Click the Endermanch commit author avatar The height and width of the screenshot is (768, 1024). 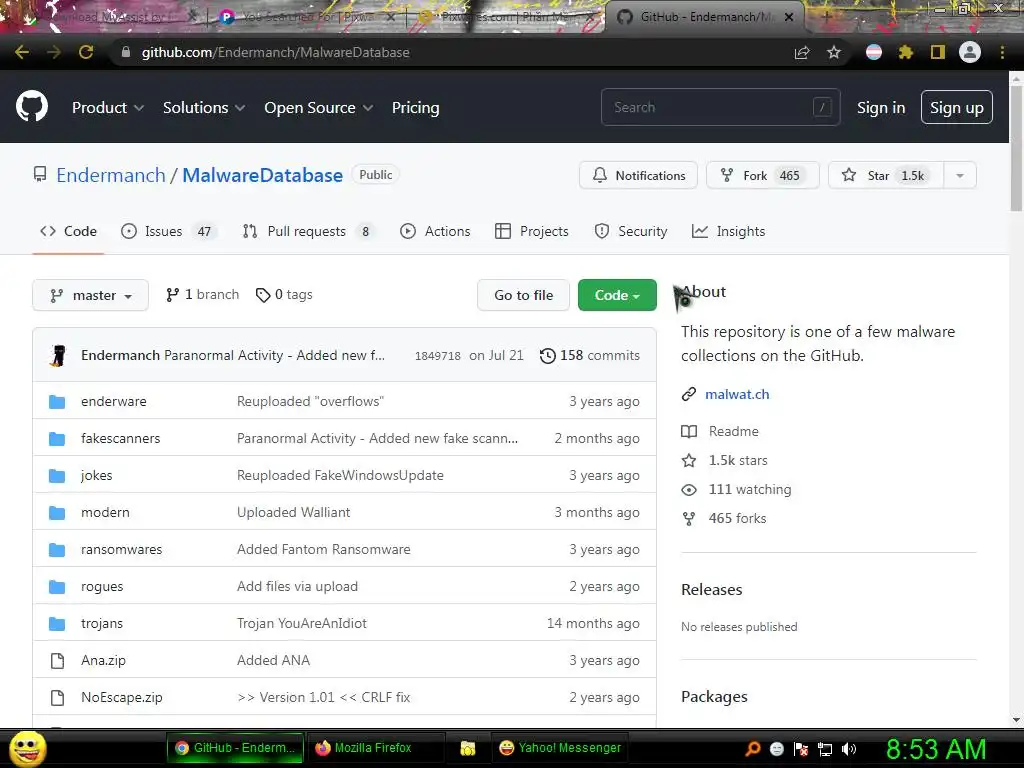pos(58,355)
